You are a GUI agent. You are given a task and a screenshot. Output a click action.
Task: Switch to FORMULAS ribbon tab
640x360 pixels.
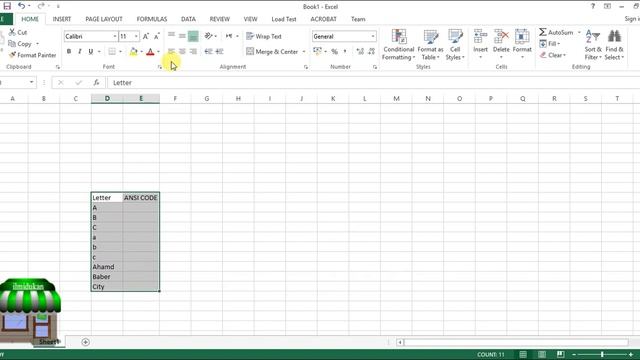[x=152, y=19]
